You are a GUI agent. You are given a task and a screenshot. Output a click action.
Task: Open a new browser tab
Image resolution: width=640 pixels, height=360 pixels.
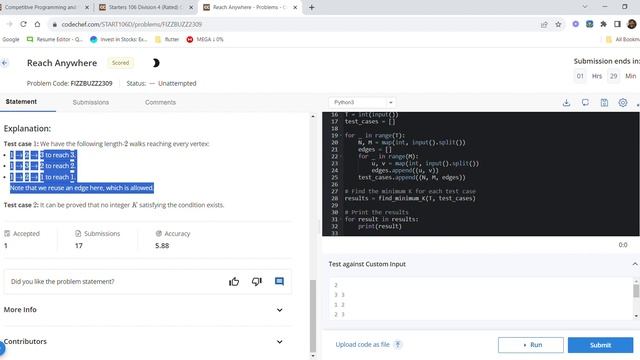(311, 7)
